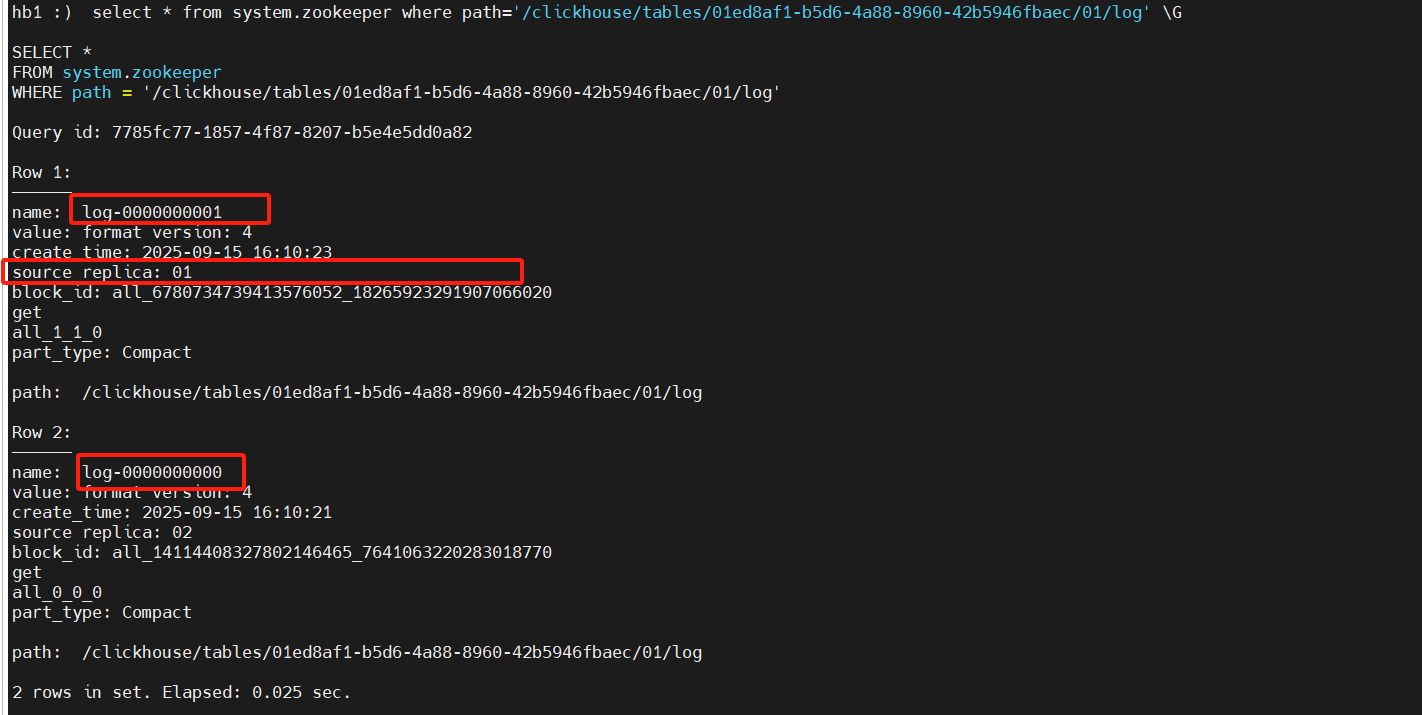
Task: Click the Query id value 7785fc77-1857-4f87-8207-b5e4e5dd0a82
Action: [292, 133]
